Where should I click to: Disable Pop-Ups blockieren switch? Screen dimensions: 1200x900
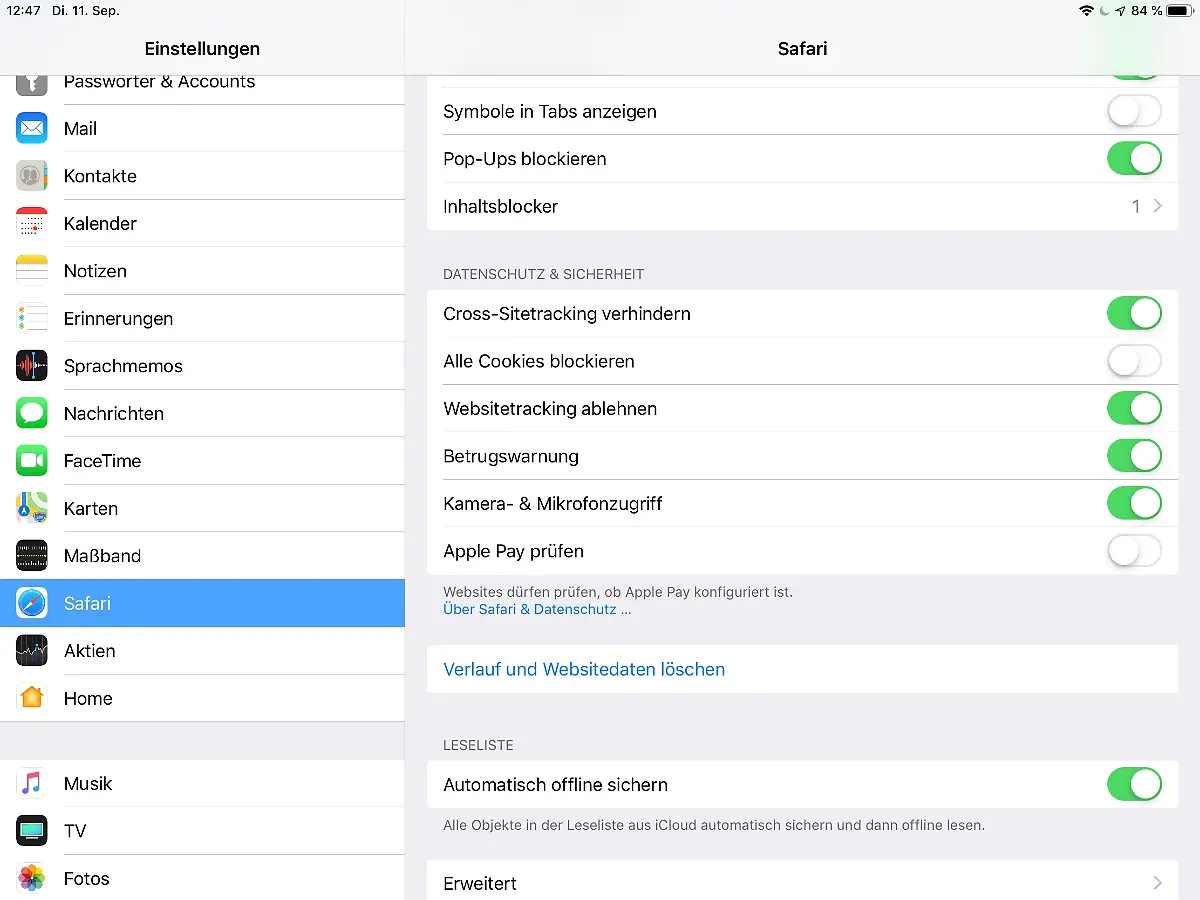click(1134, 159)
